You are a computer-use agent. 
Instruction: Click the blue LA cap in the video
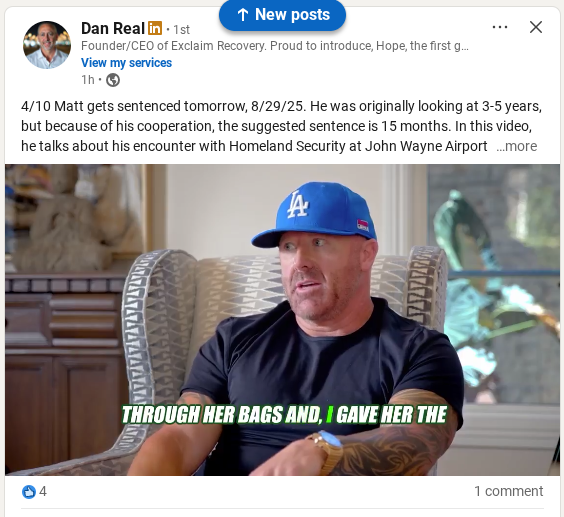point(314,214)
